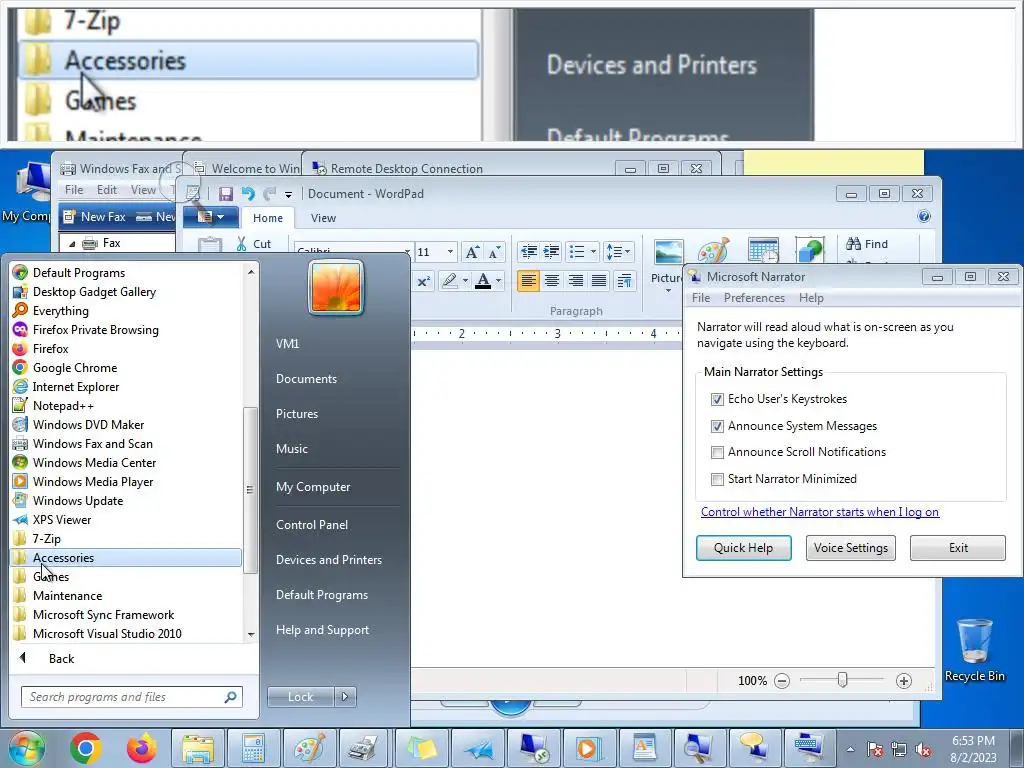Expand shutdown options arrow next to Lock
This screenshot has width=1024, height=768.
click(x=345, y=697)
